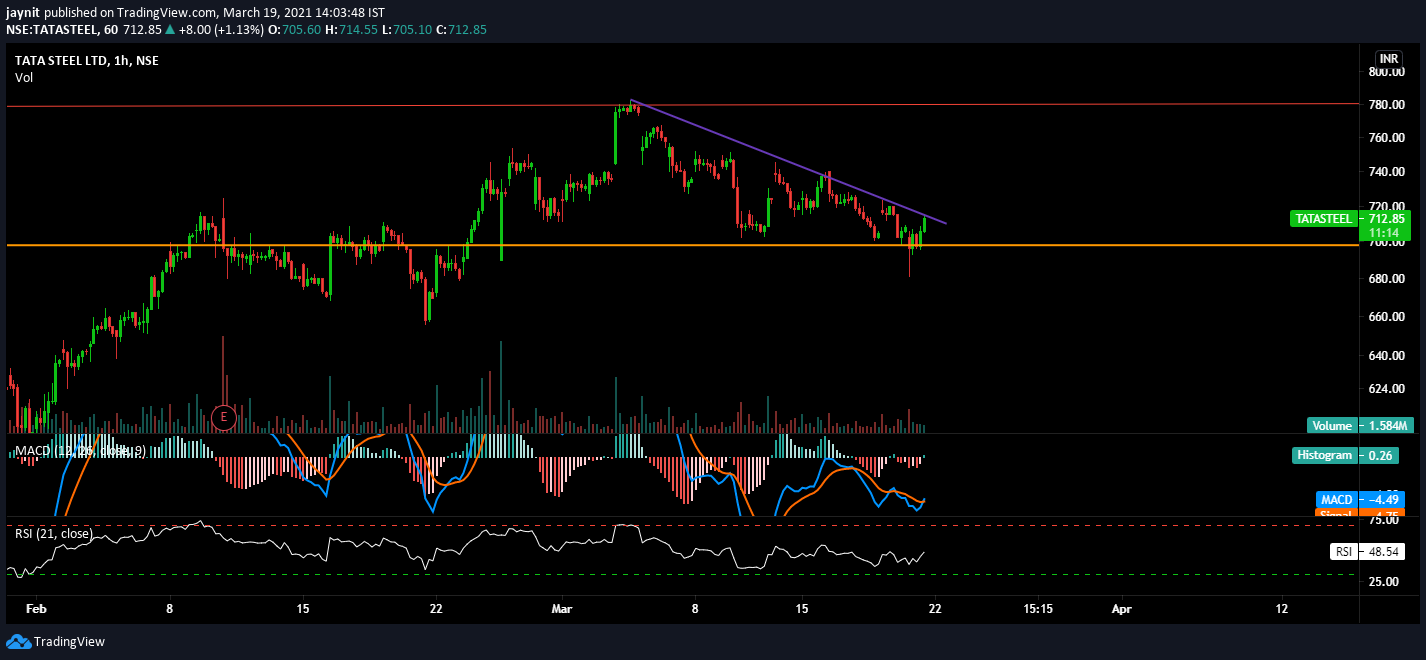This screenshot has width=1426, height=660.
Task: Click the TATASTEEL price label tag
Action: [x=1324, y=218]
